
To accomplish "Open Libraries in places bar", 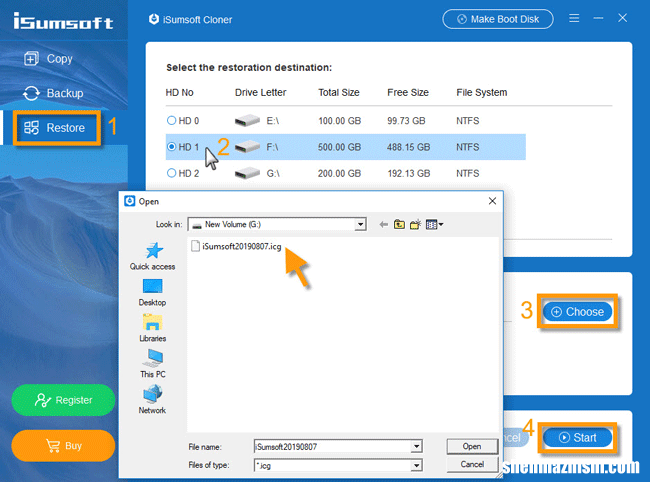I will coord(153,328).
